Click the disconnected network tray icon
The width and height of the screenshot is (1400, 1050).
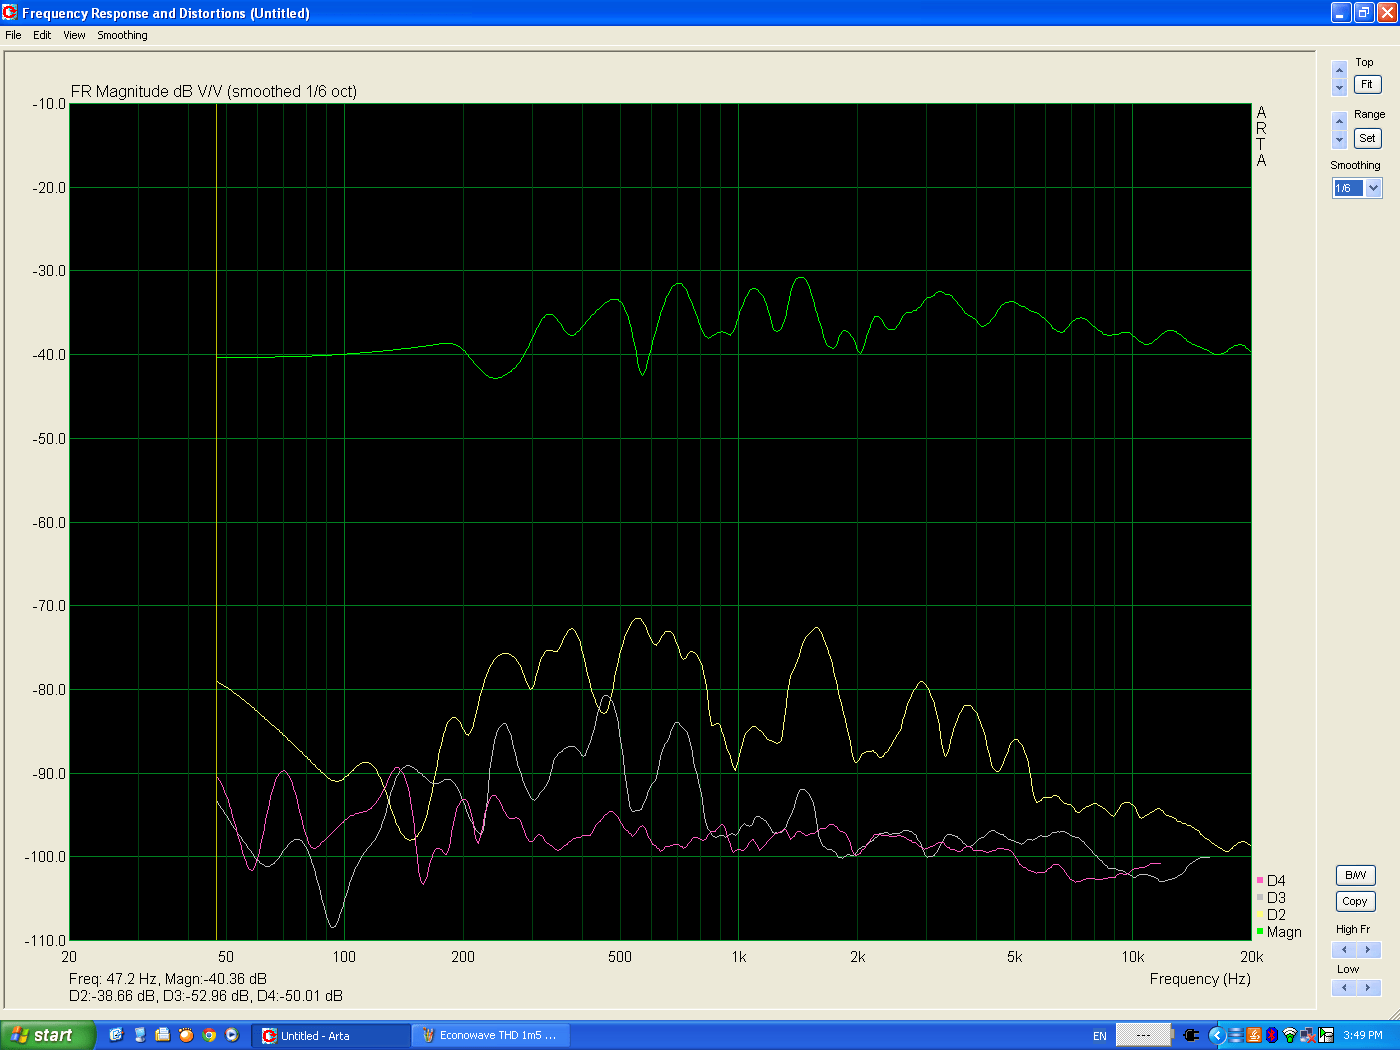(x=1308, y=1035)
